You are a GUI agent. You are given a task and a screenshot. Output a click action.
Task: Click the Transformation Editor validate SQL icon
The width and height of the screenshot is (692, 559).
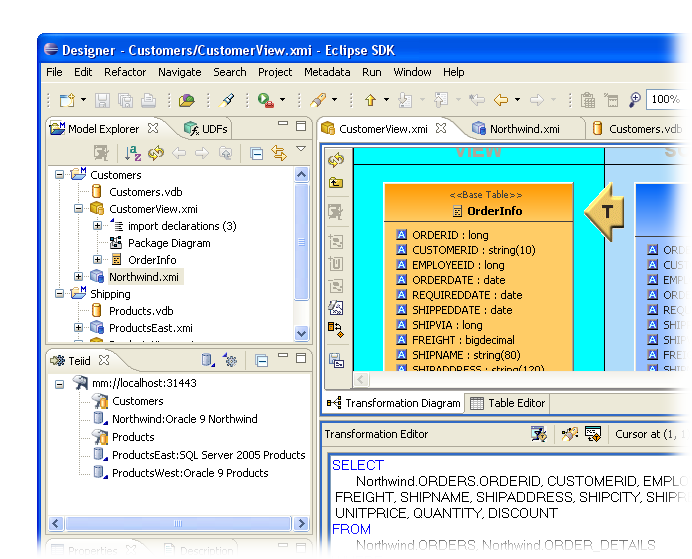(x=539, y=434)
